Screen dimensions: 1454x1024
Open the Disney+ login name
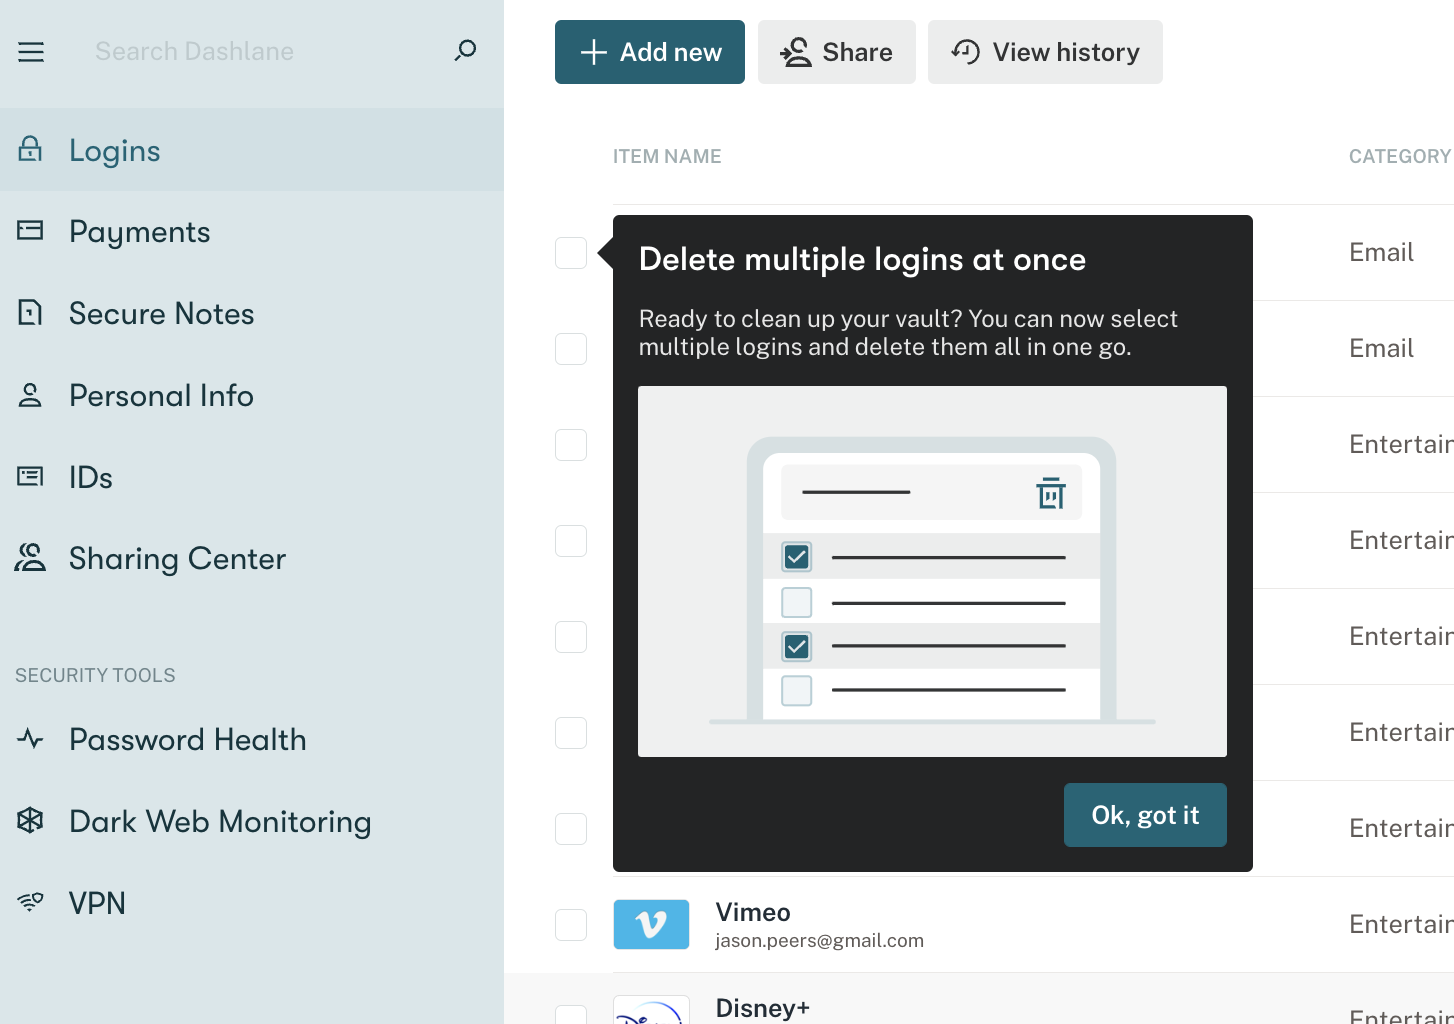763,1008
